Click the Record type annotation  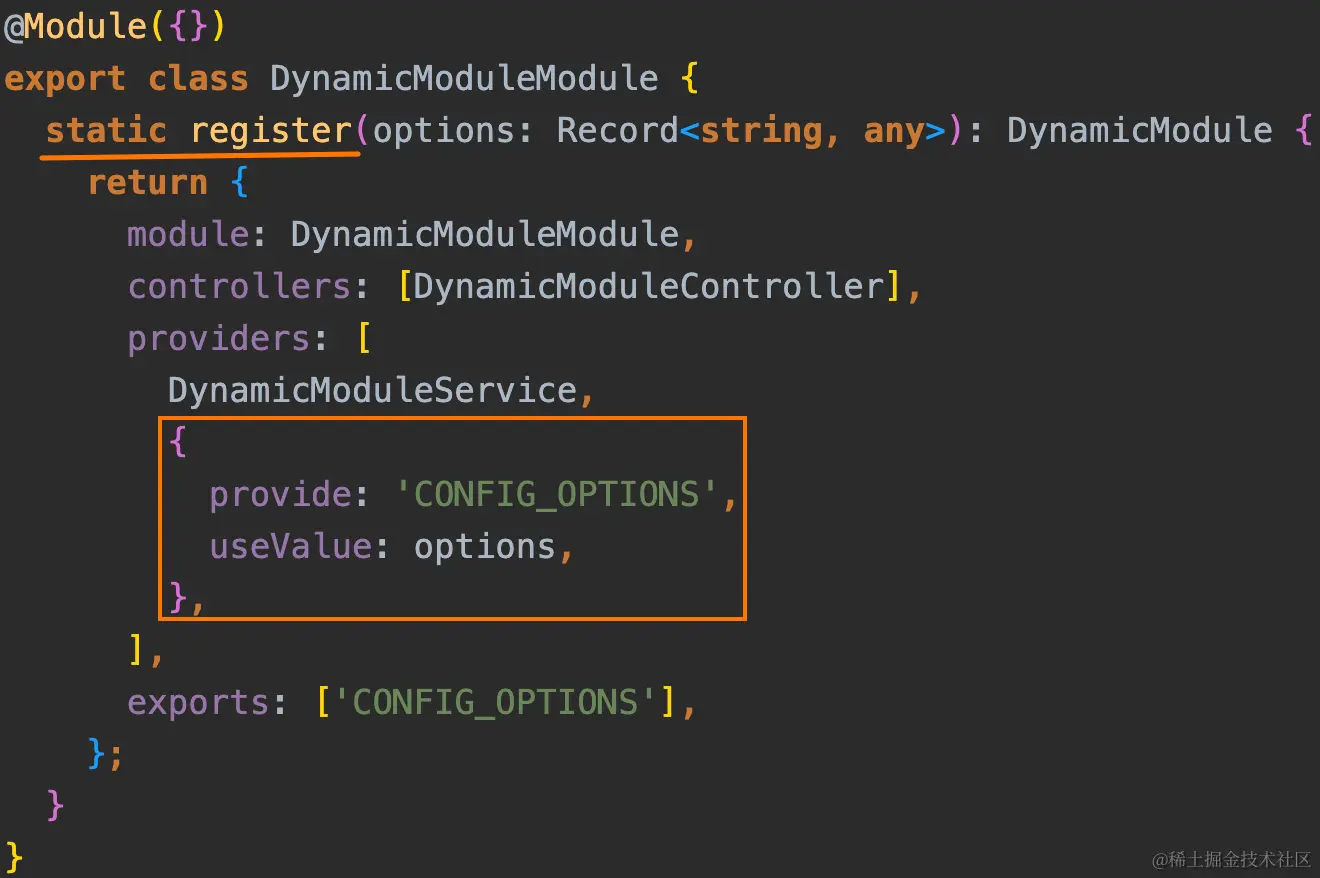pyautogui.click(x=617, y=131)
